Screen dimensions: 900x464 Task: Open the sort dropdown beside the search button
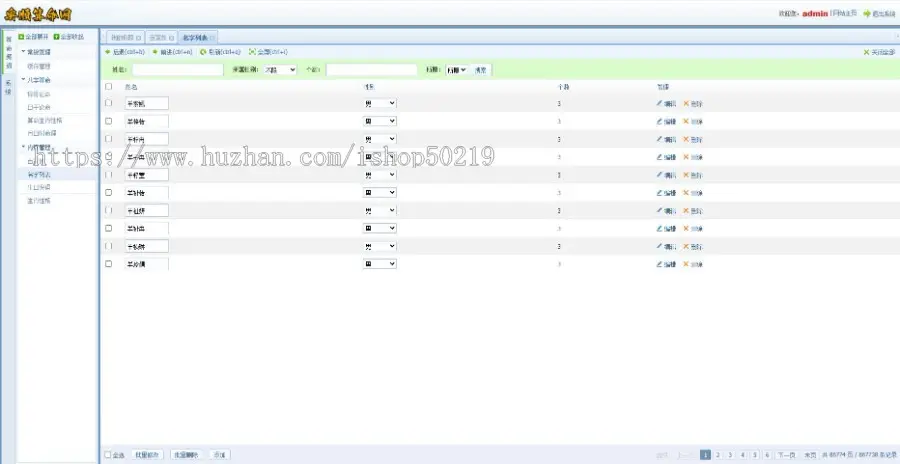click(x=457, y=69)
